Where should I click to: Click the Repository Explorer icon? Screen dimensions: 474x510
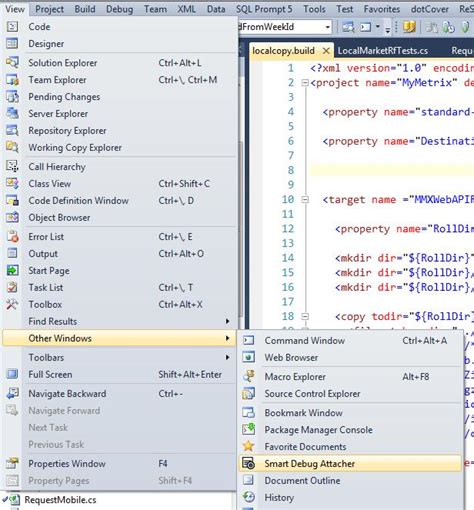pyautogui.click(x=12, y=130)
